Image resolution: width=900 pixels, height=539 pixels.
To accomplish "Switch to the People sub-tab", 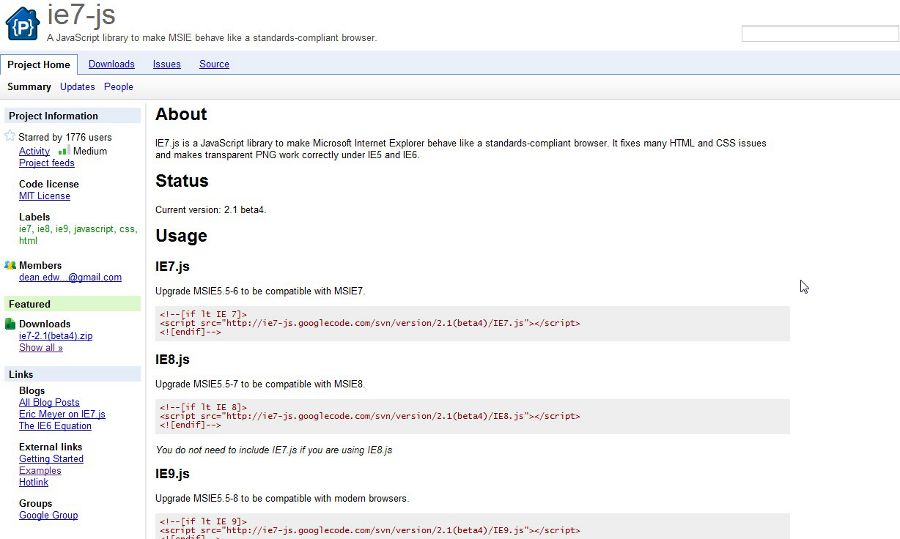I will point(118,87).
